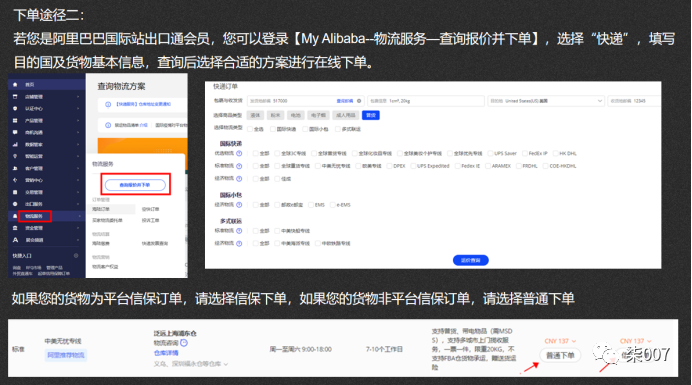Screen dimensions: 692x385
Task: Click the 资金管理 bank icon
Action: (x=15, y=228)
